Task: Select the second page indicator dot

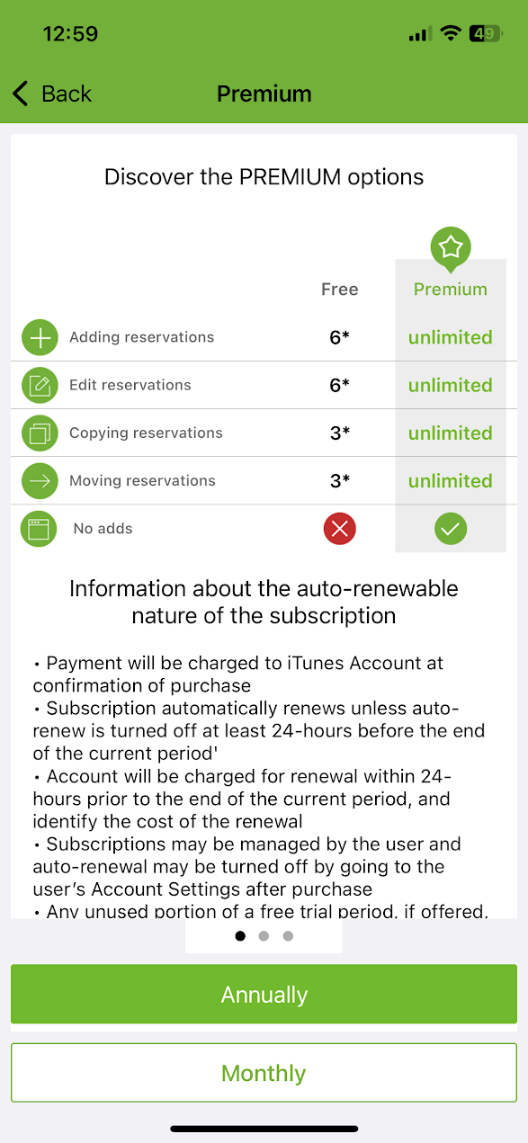Action: pyautogui.click(x=264, y=936)
